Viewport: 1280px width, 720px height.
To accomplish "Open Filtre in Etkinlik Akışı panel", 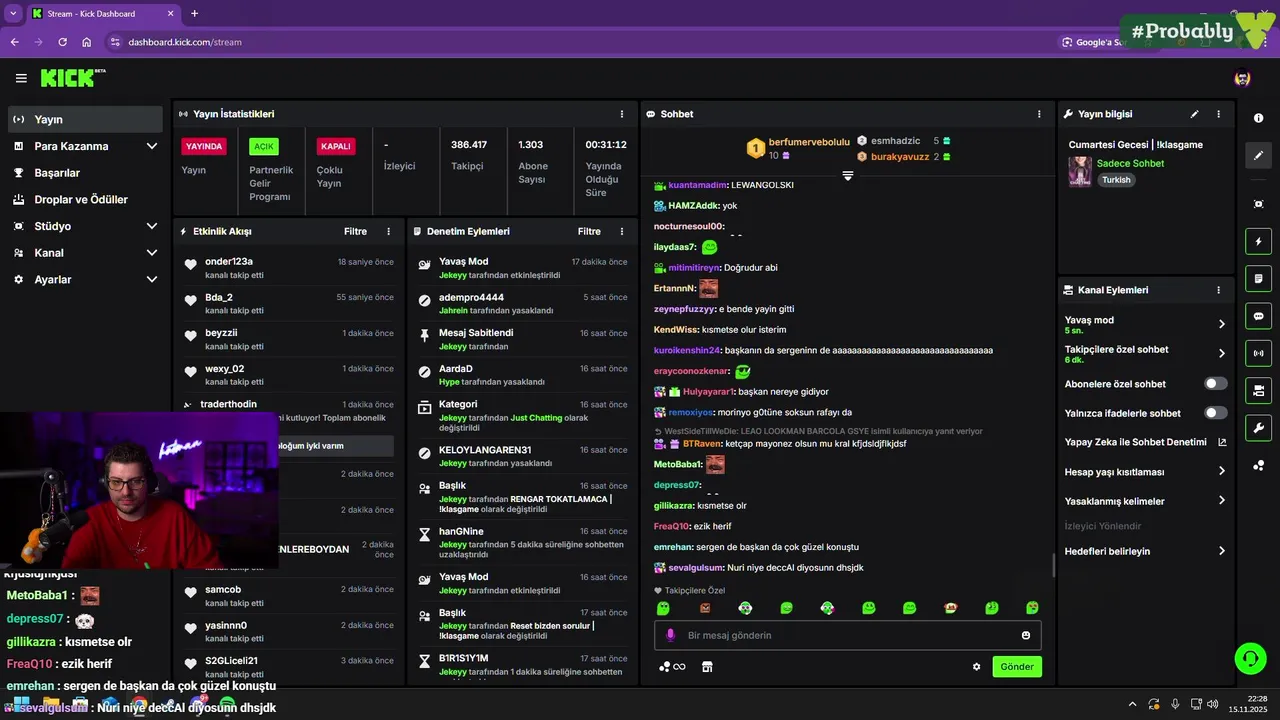I will (355, 231).
